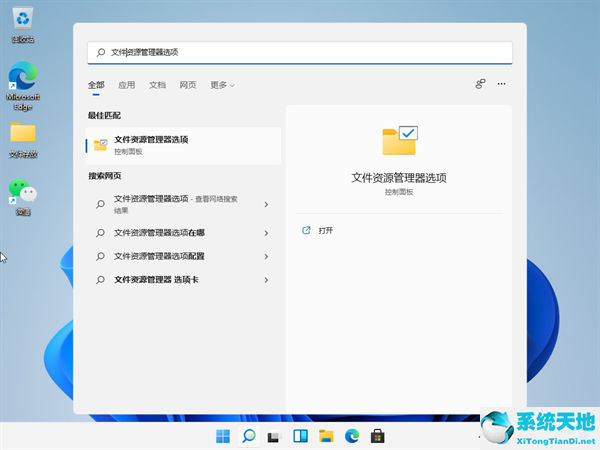Click inside the search box with text 文件资源管理器选项
600x450 pixels.
(300, 52)
